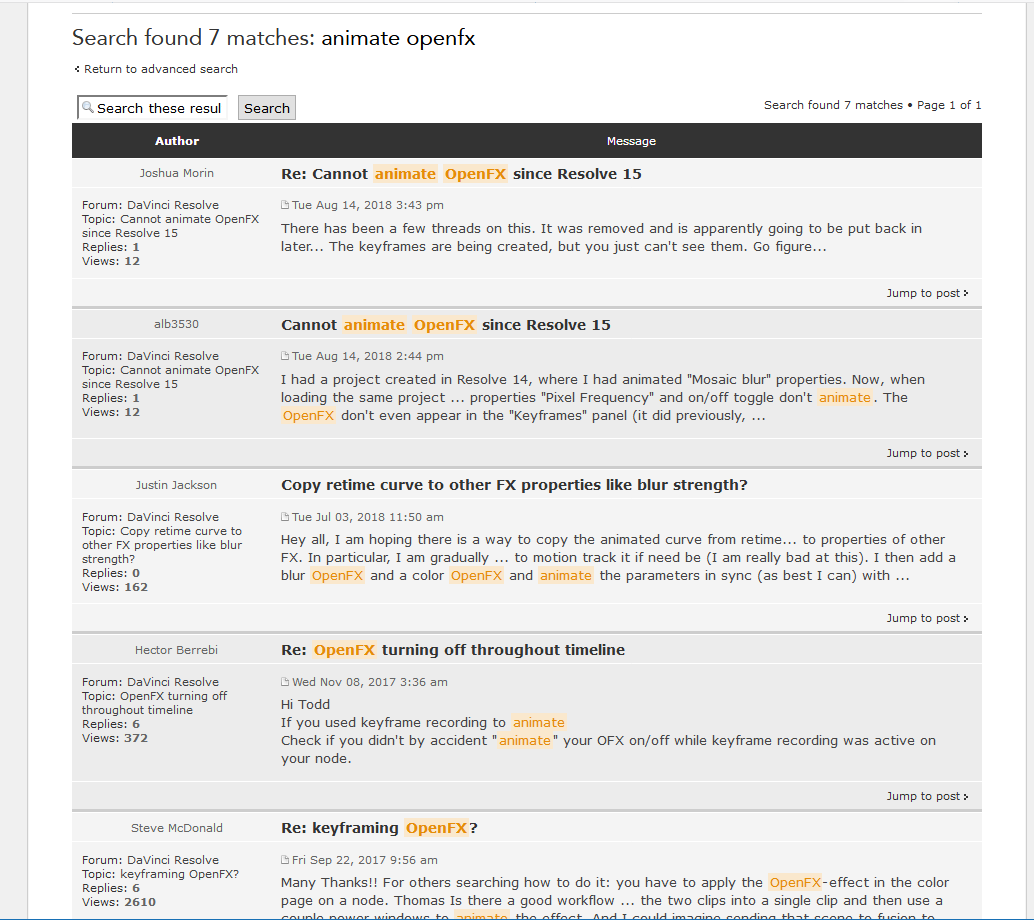
Task: Jump to Justin Jackson's post
Action: pos(927,618)
